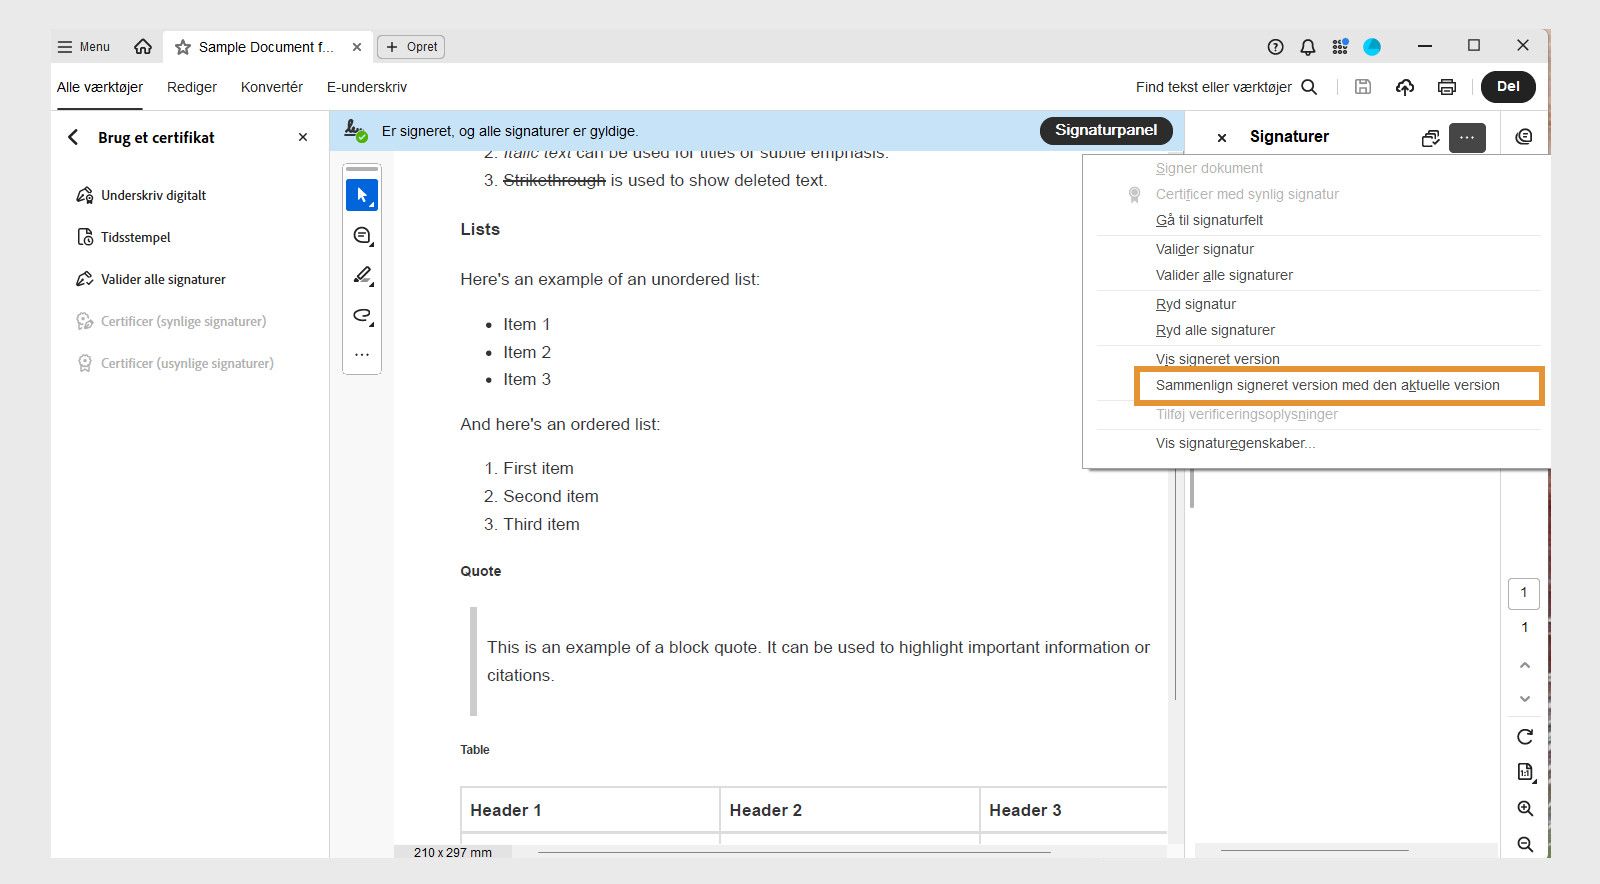
Task: Open the hamburger Menu
Action: coord(83,47)
